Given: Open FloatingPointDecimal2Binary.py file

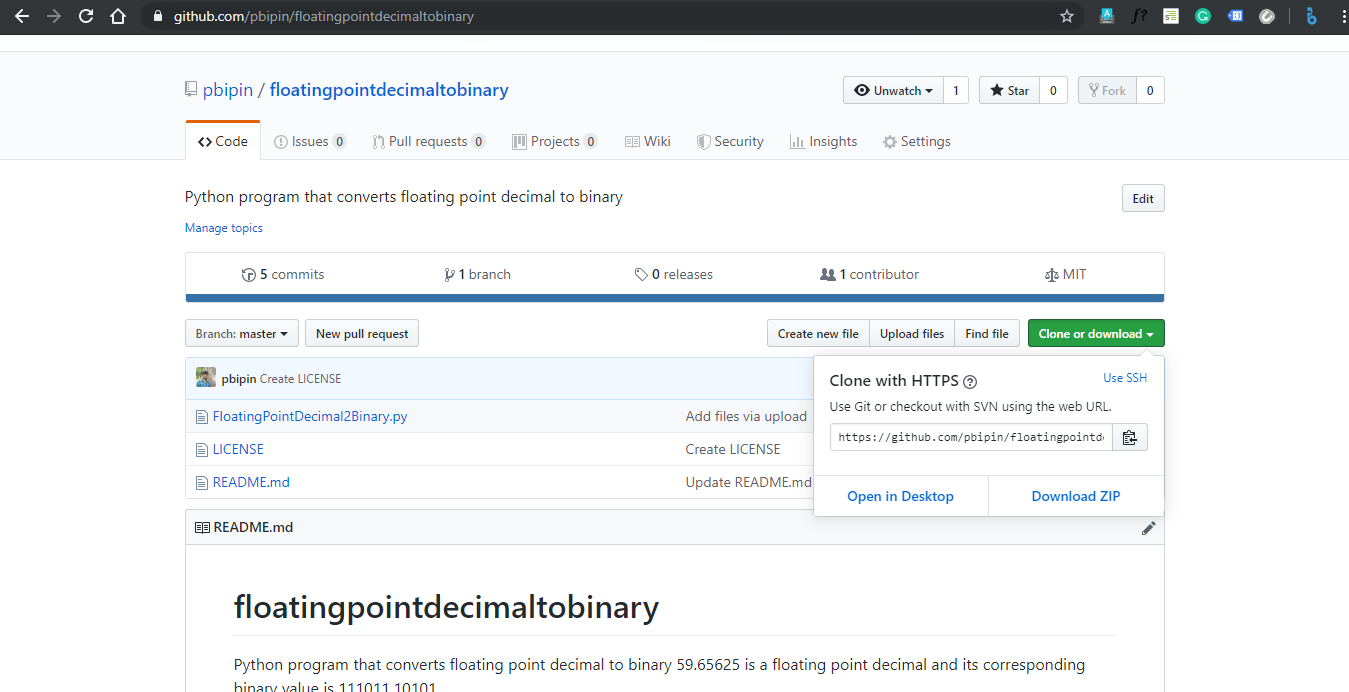Looking at the screenshot, I should (310, 416).
